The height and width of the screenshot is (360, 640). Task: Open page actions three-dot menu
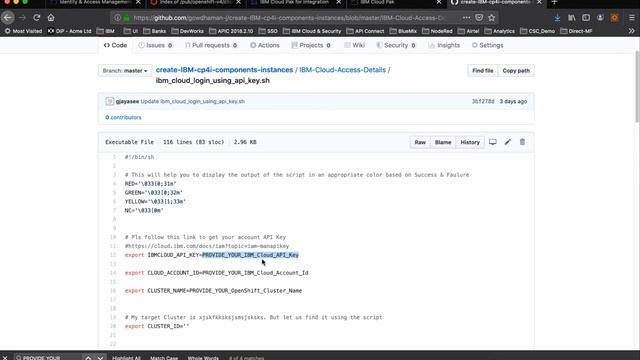(x=467, y=18)
